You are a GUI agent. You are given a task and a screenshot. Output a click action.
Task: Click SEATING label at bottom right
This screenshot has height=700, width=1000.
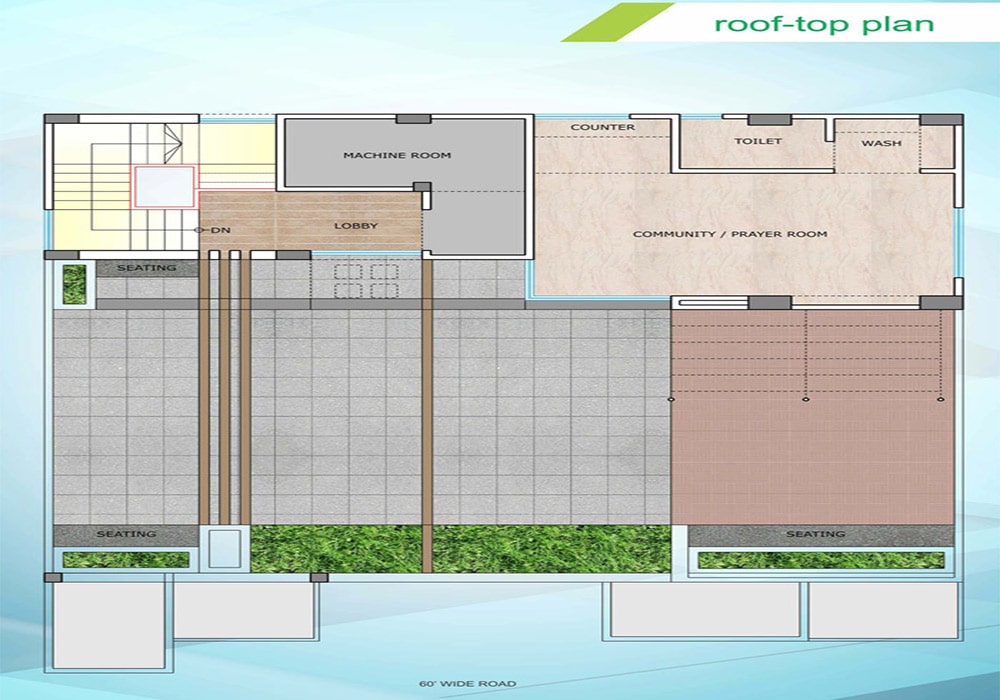(x=815, y=534)
